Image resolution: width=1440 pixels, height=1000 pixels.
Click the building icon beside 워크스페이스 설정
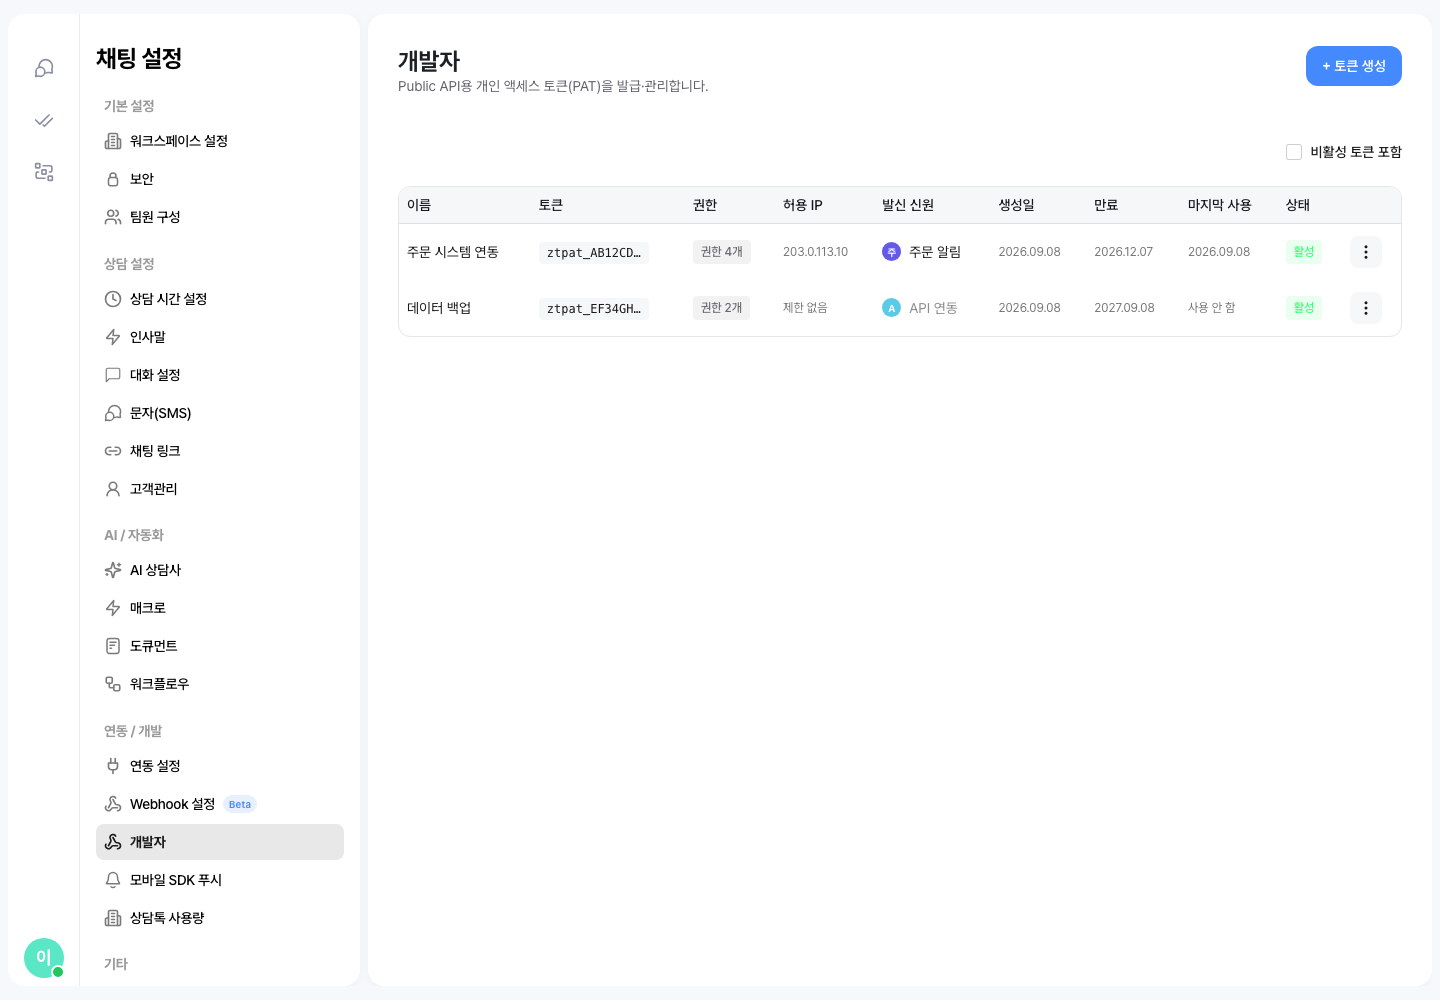point(113,141)
